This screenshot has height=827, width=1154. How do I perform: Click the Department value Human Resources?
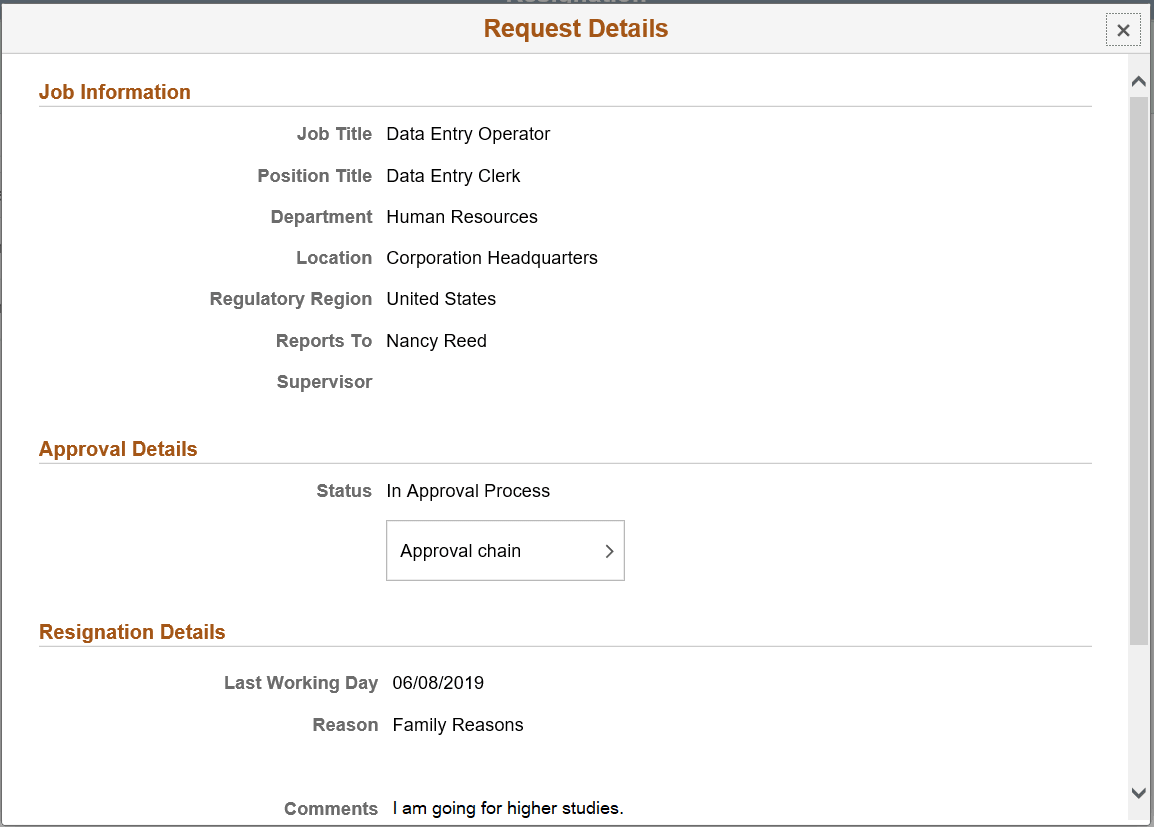(462, 216)
